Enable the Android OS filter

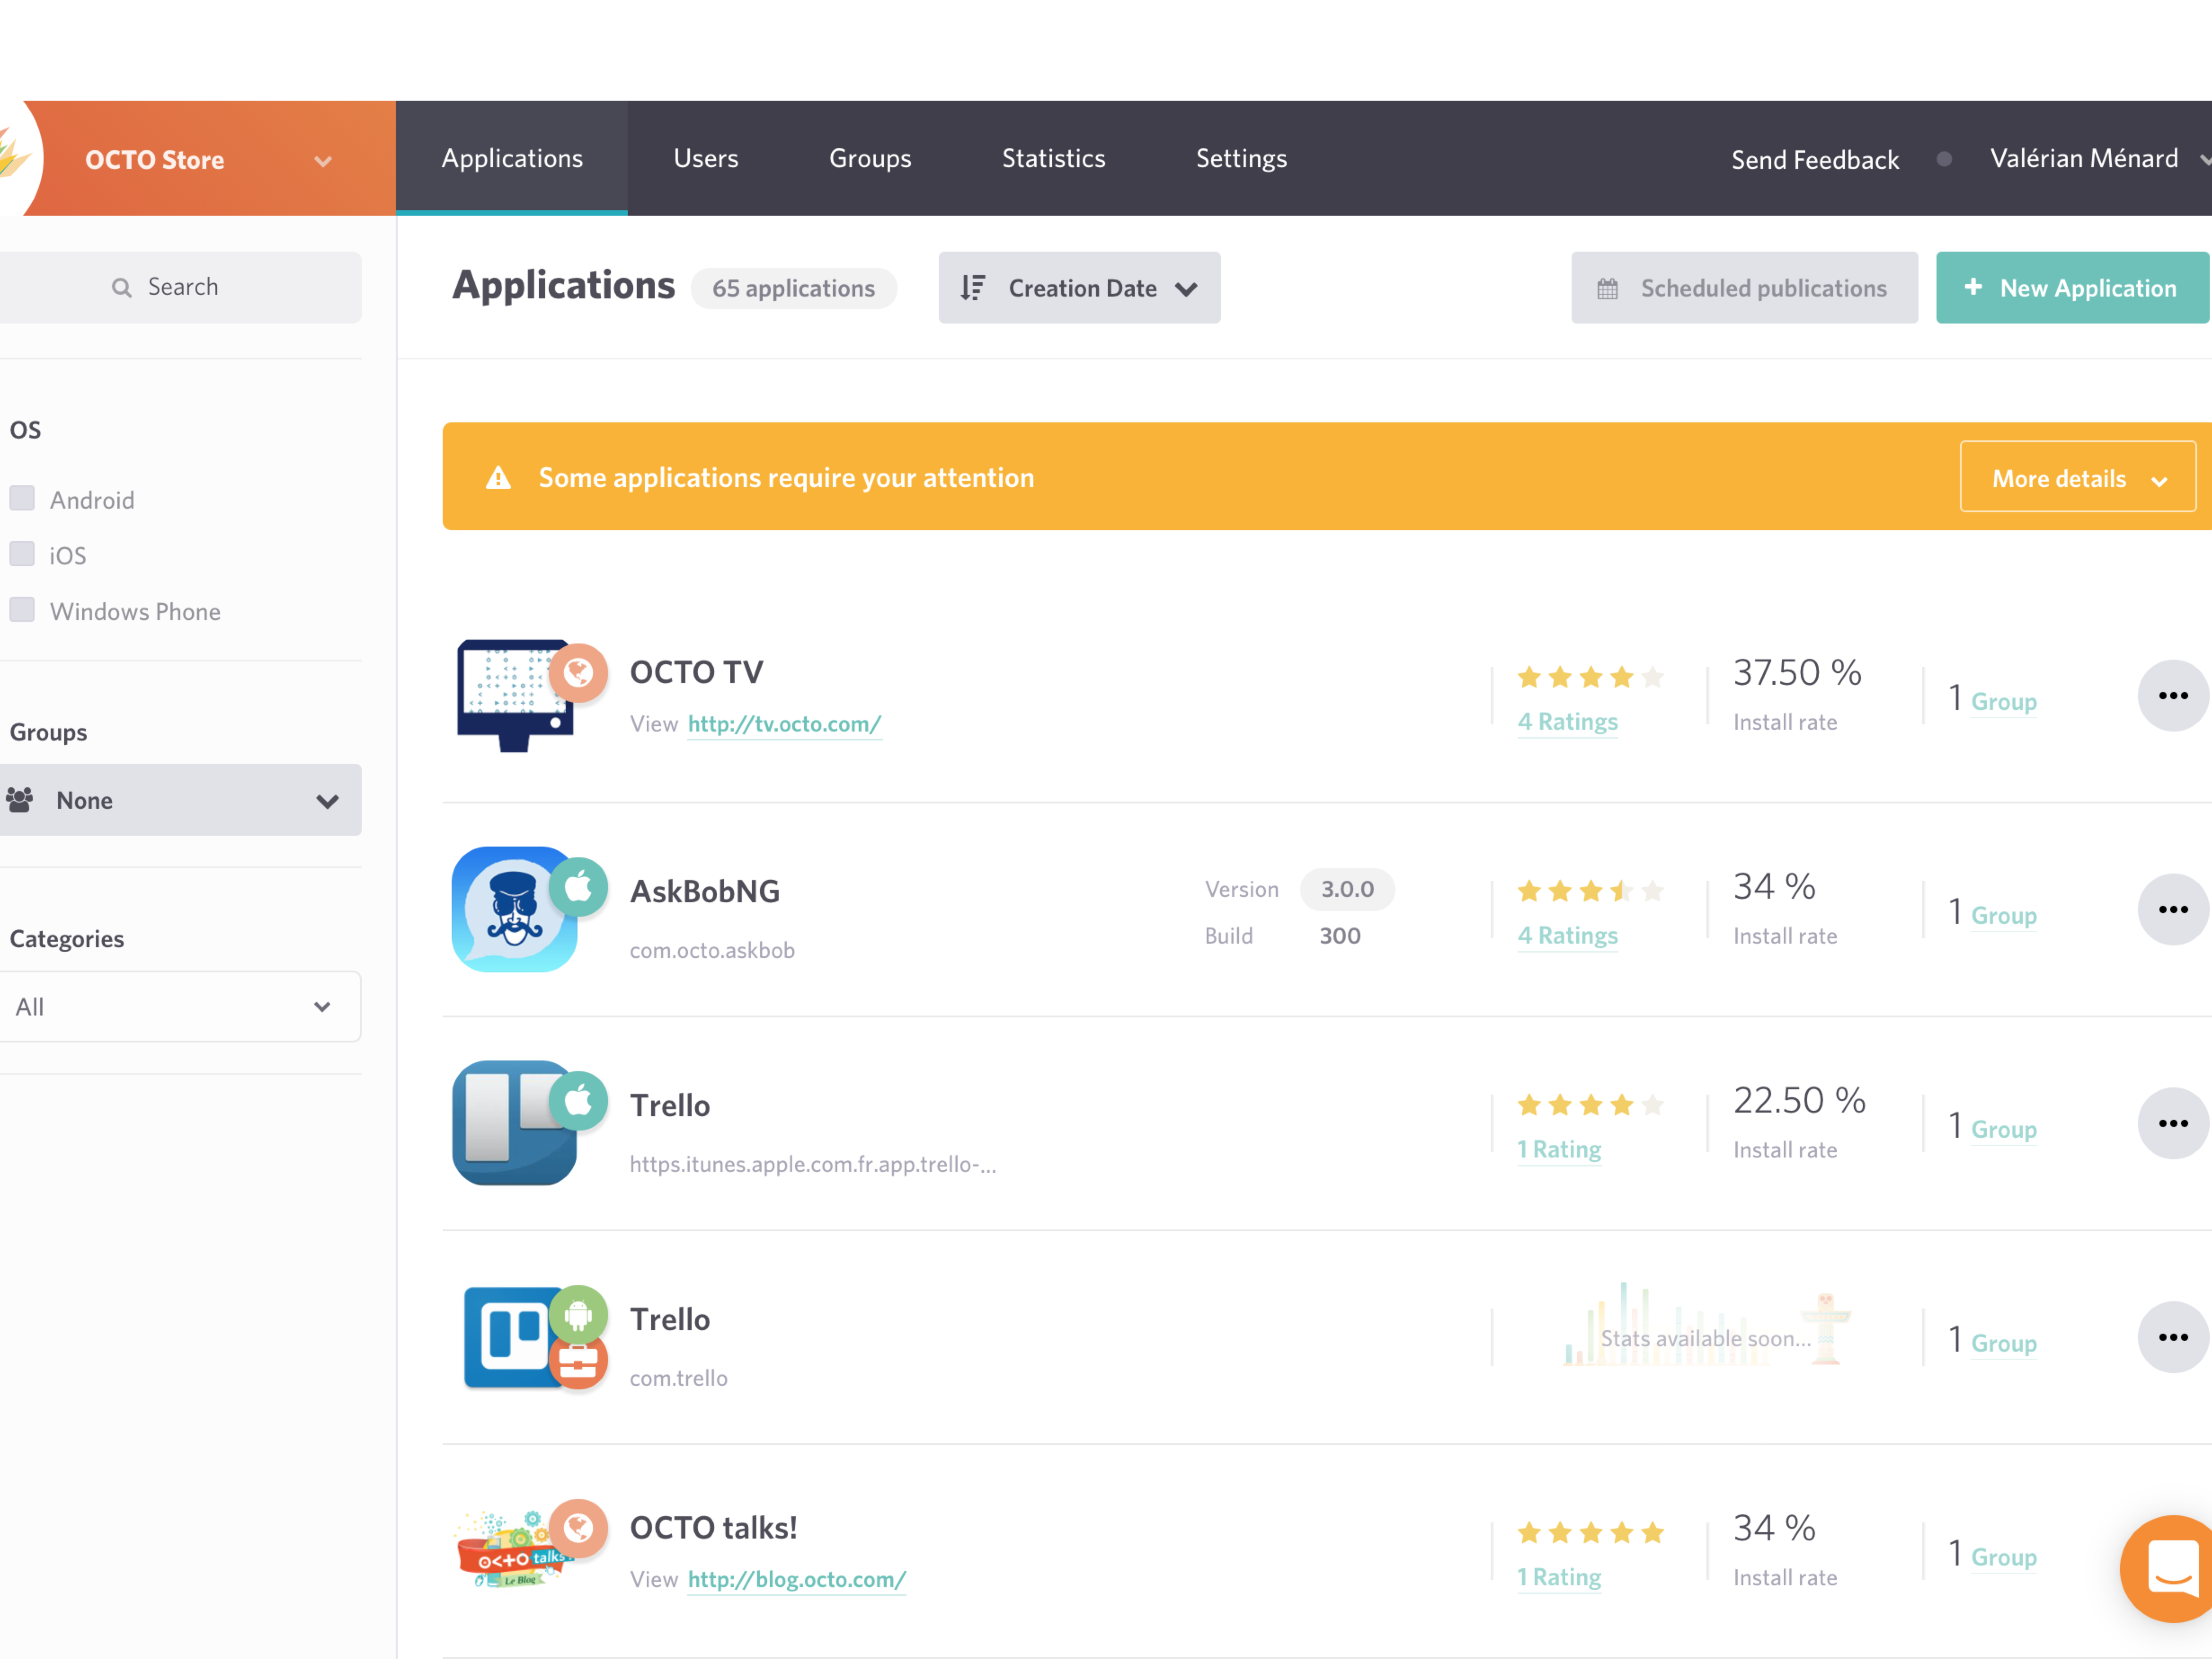(22, 498)
